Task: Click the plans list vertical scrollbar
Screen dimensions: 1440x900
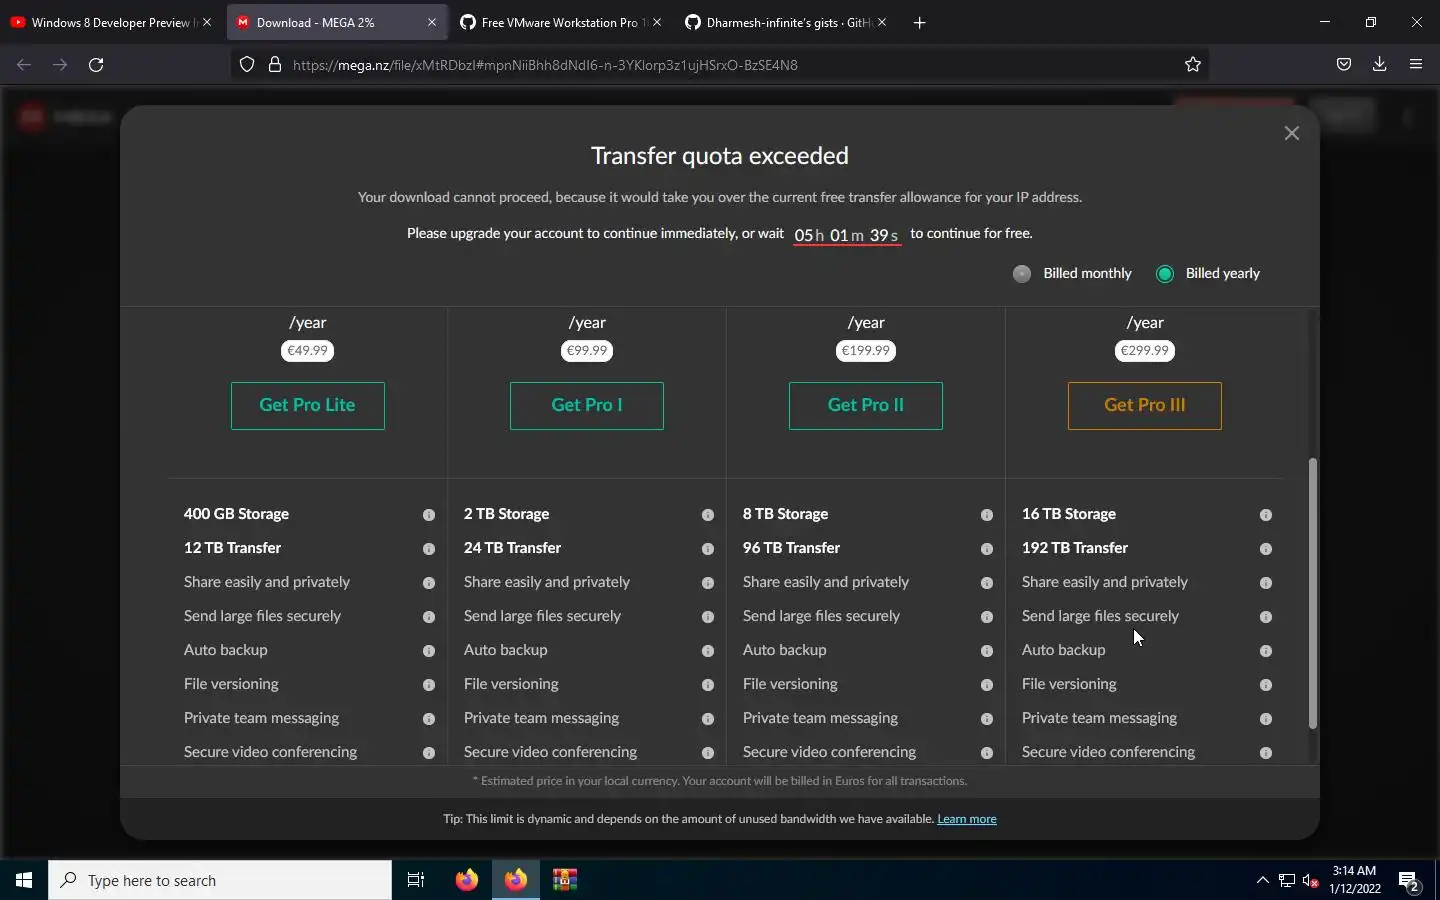Action: [1313, 594]
